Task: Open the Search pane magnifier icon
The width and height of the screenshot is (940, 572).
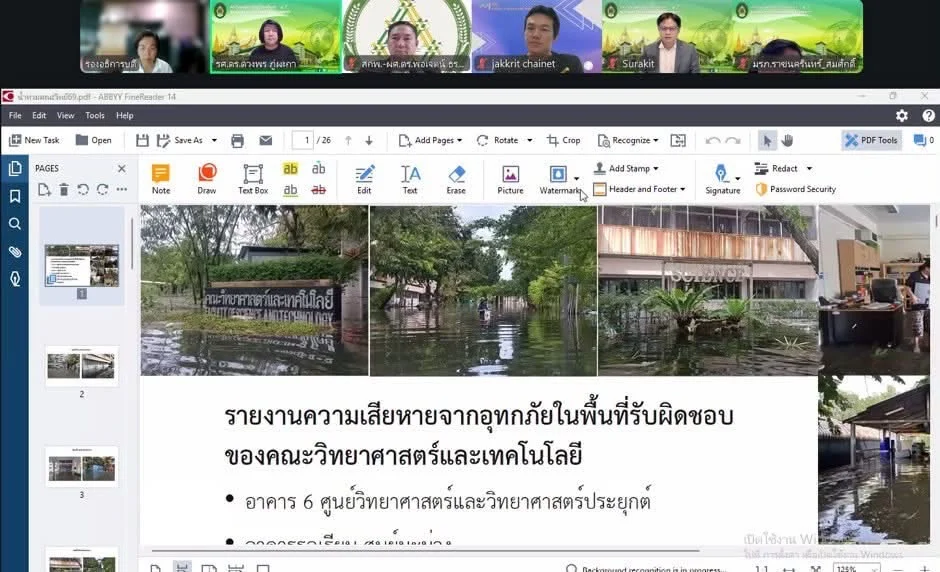Action: tap(15, 224)
